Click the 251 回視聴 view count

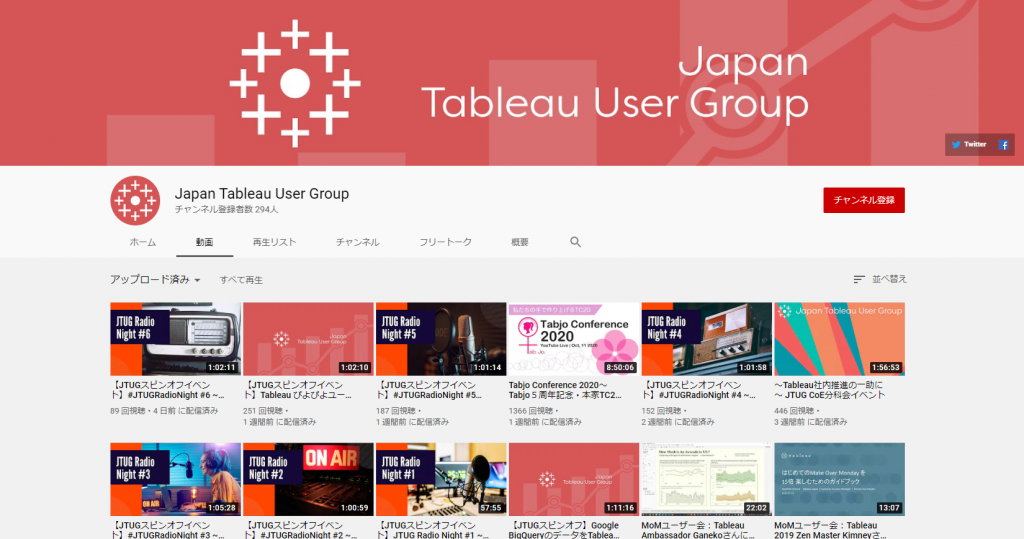tap(265, 411)
